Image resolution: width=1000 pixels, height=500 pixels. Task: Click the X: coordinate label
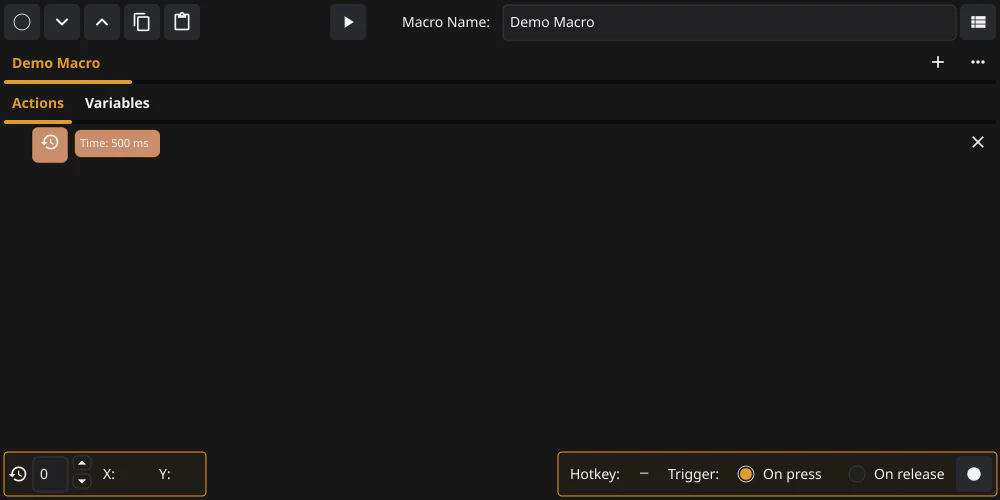pyautogui.click(x=109, y=474)
